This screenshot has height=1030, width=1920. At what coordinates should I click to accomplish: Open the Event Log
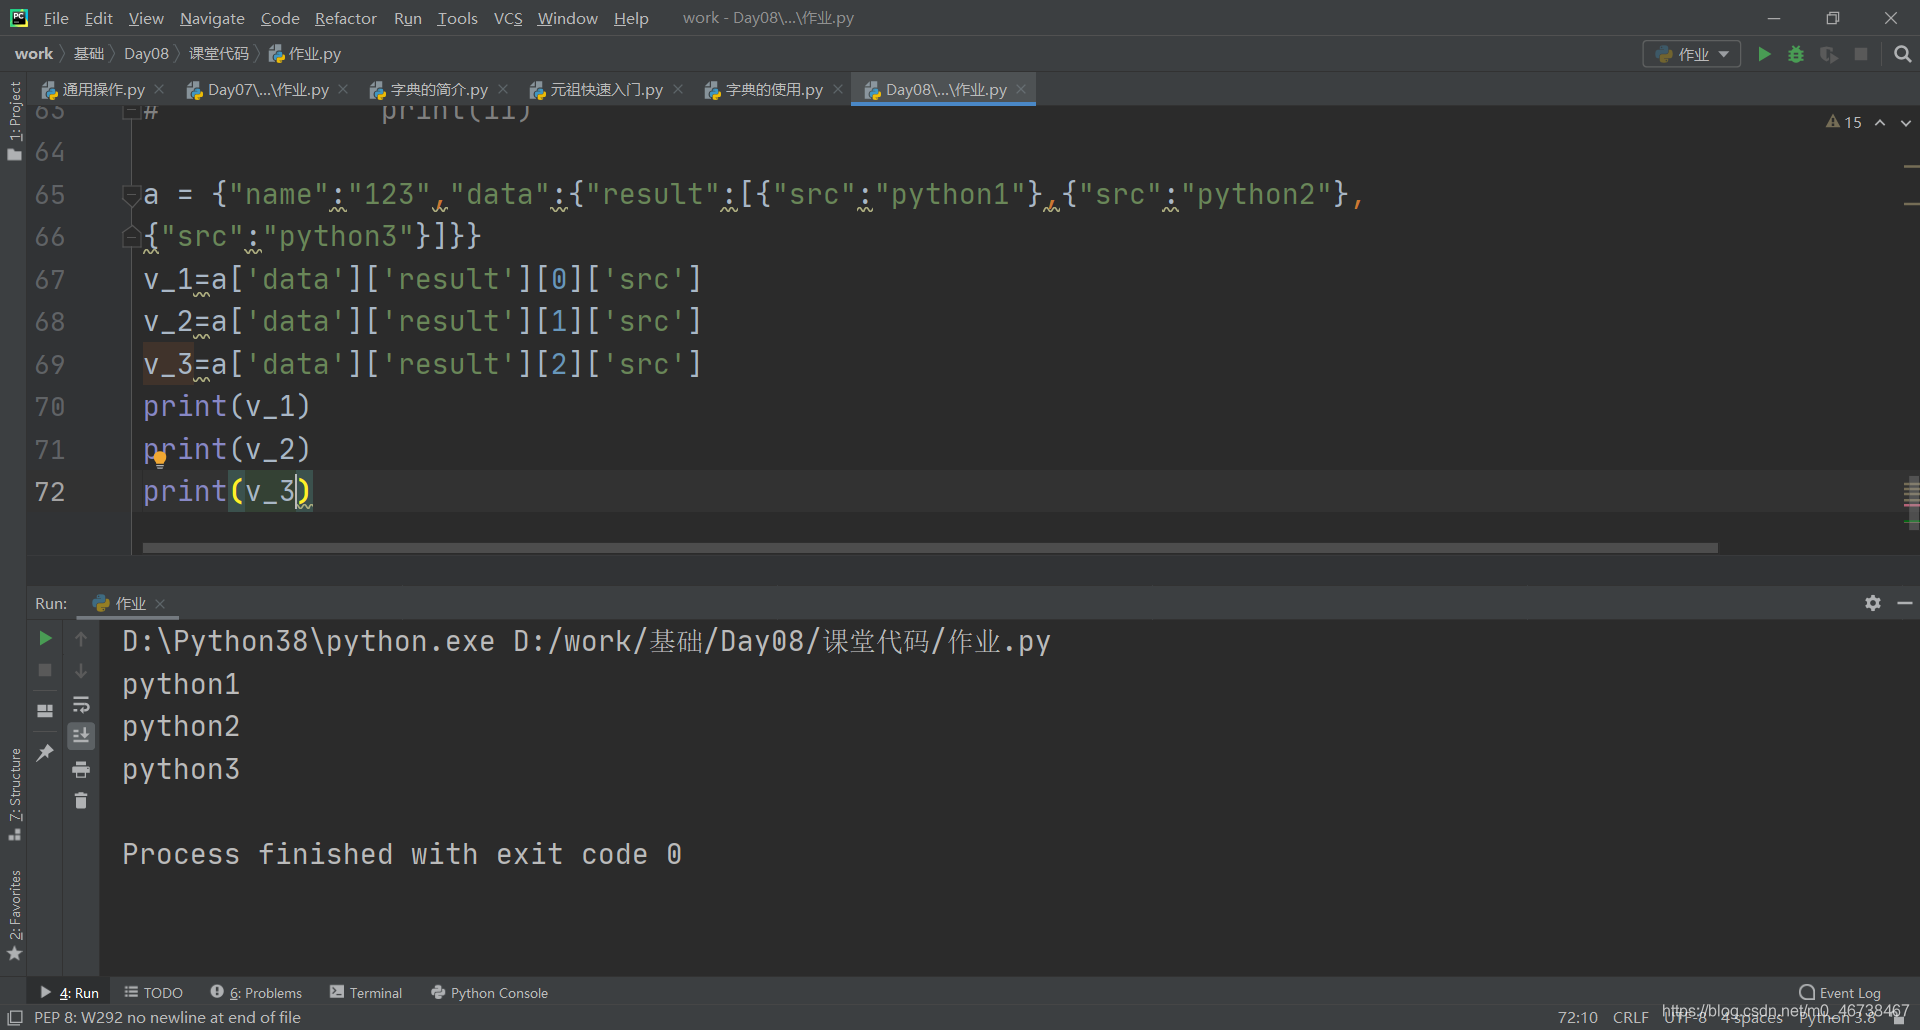pos(1840,993)
